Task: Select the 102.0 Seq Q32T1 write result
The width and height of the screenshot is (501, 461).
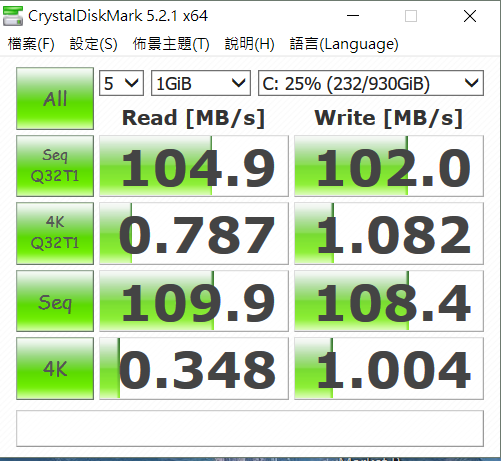Action: pos(389,166)
